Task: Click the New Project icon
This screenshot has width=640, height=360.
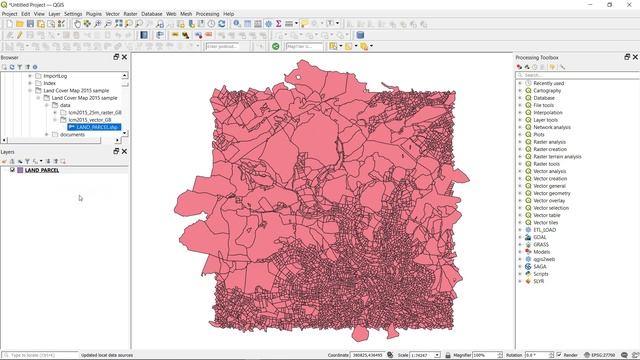Action: click(x=9, y=24)
